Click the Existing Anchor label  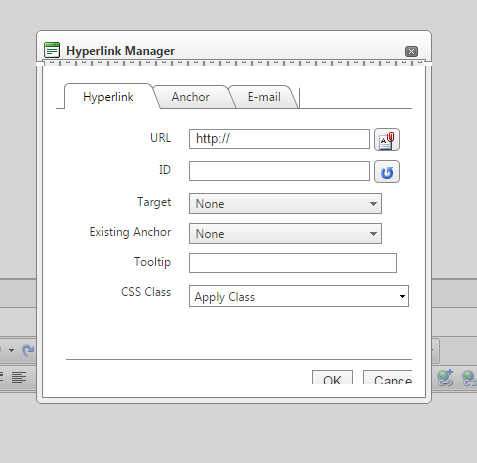(130, 232)
